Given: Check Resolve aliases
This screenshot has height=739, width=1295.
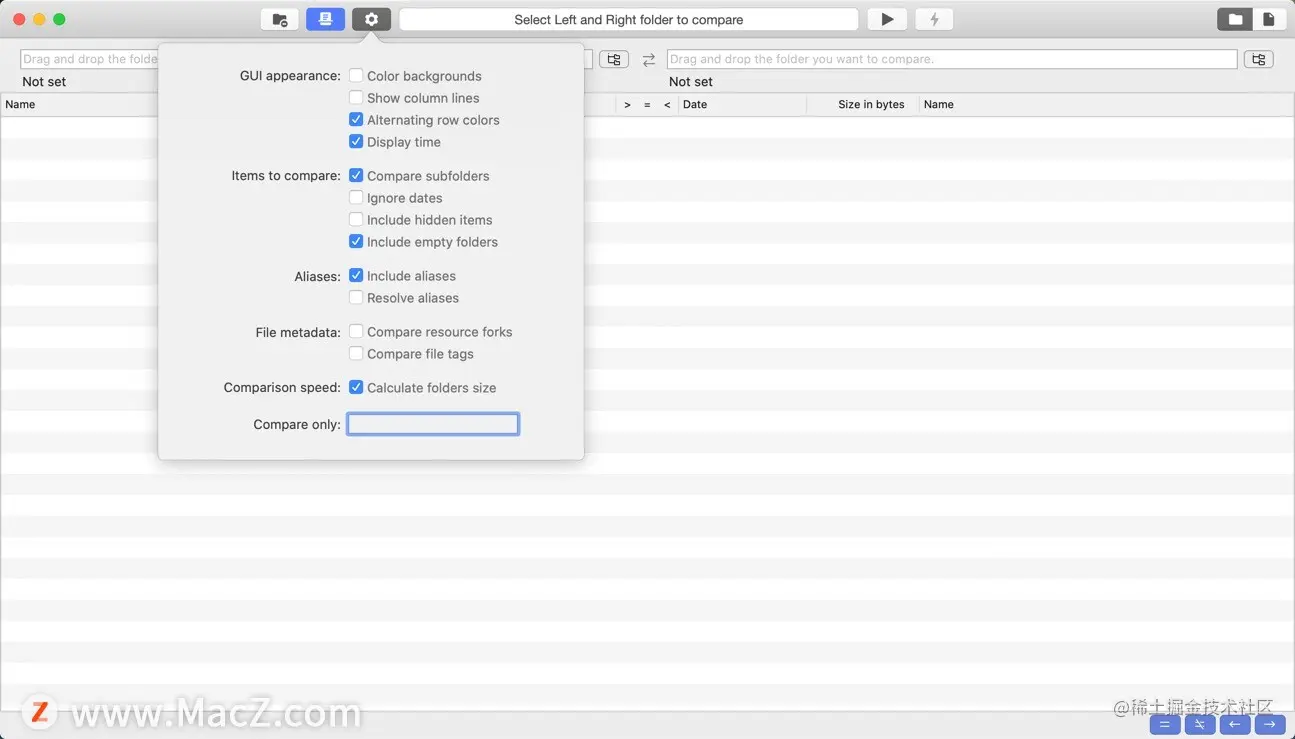Looking at the screenshot, I should tap(356, 298).
